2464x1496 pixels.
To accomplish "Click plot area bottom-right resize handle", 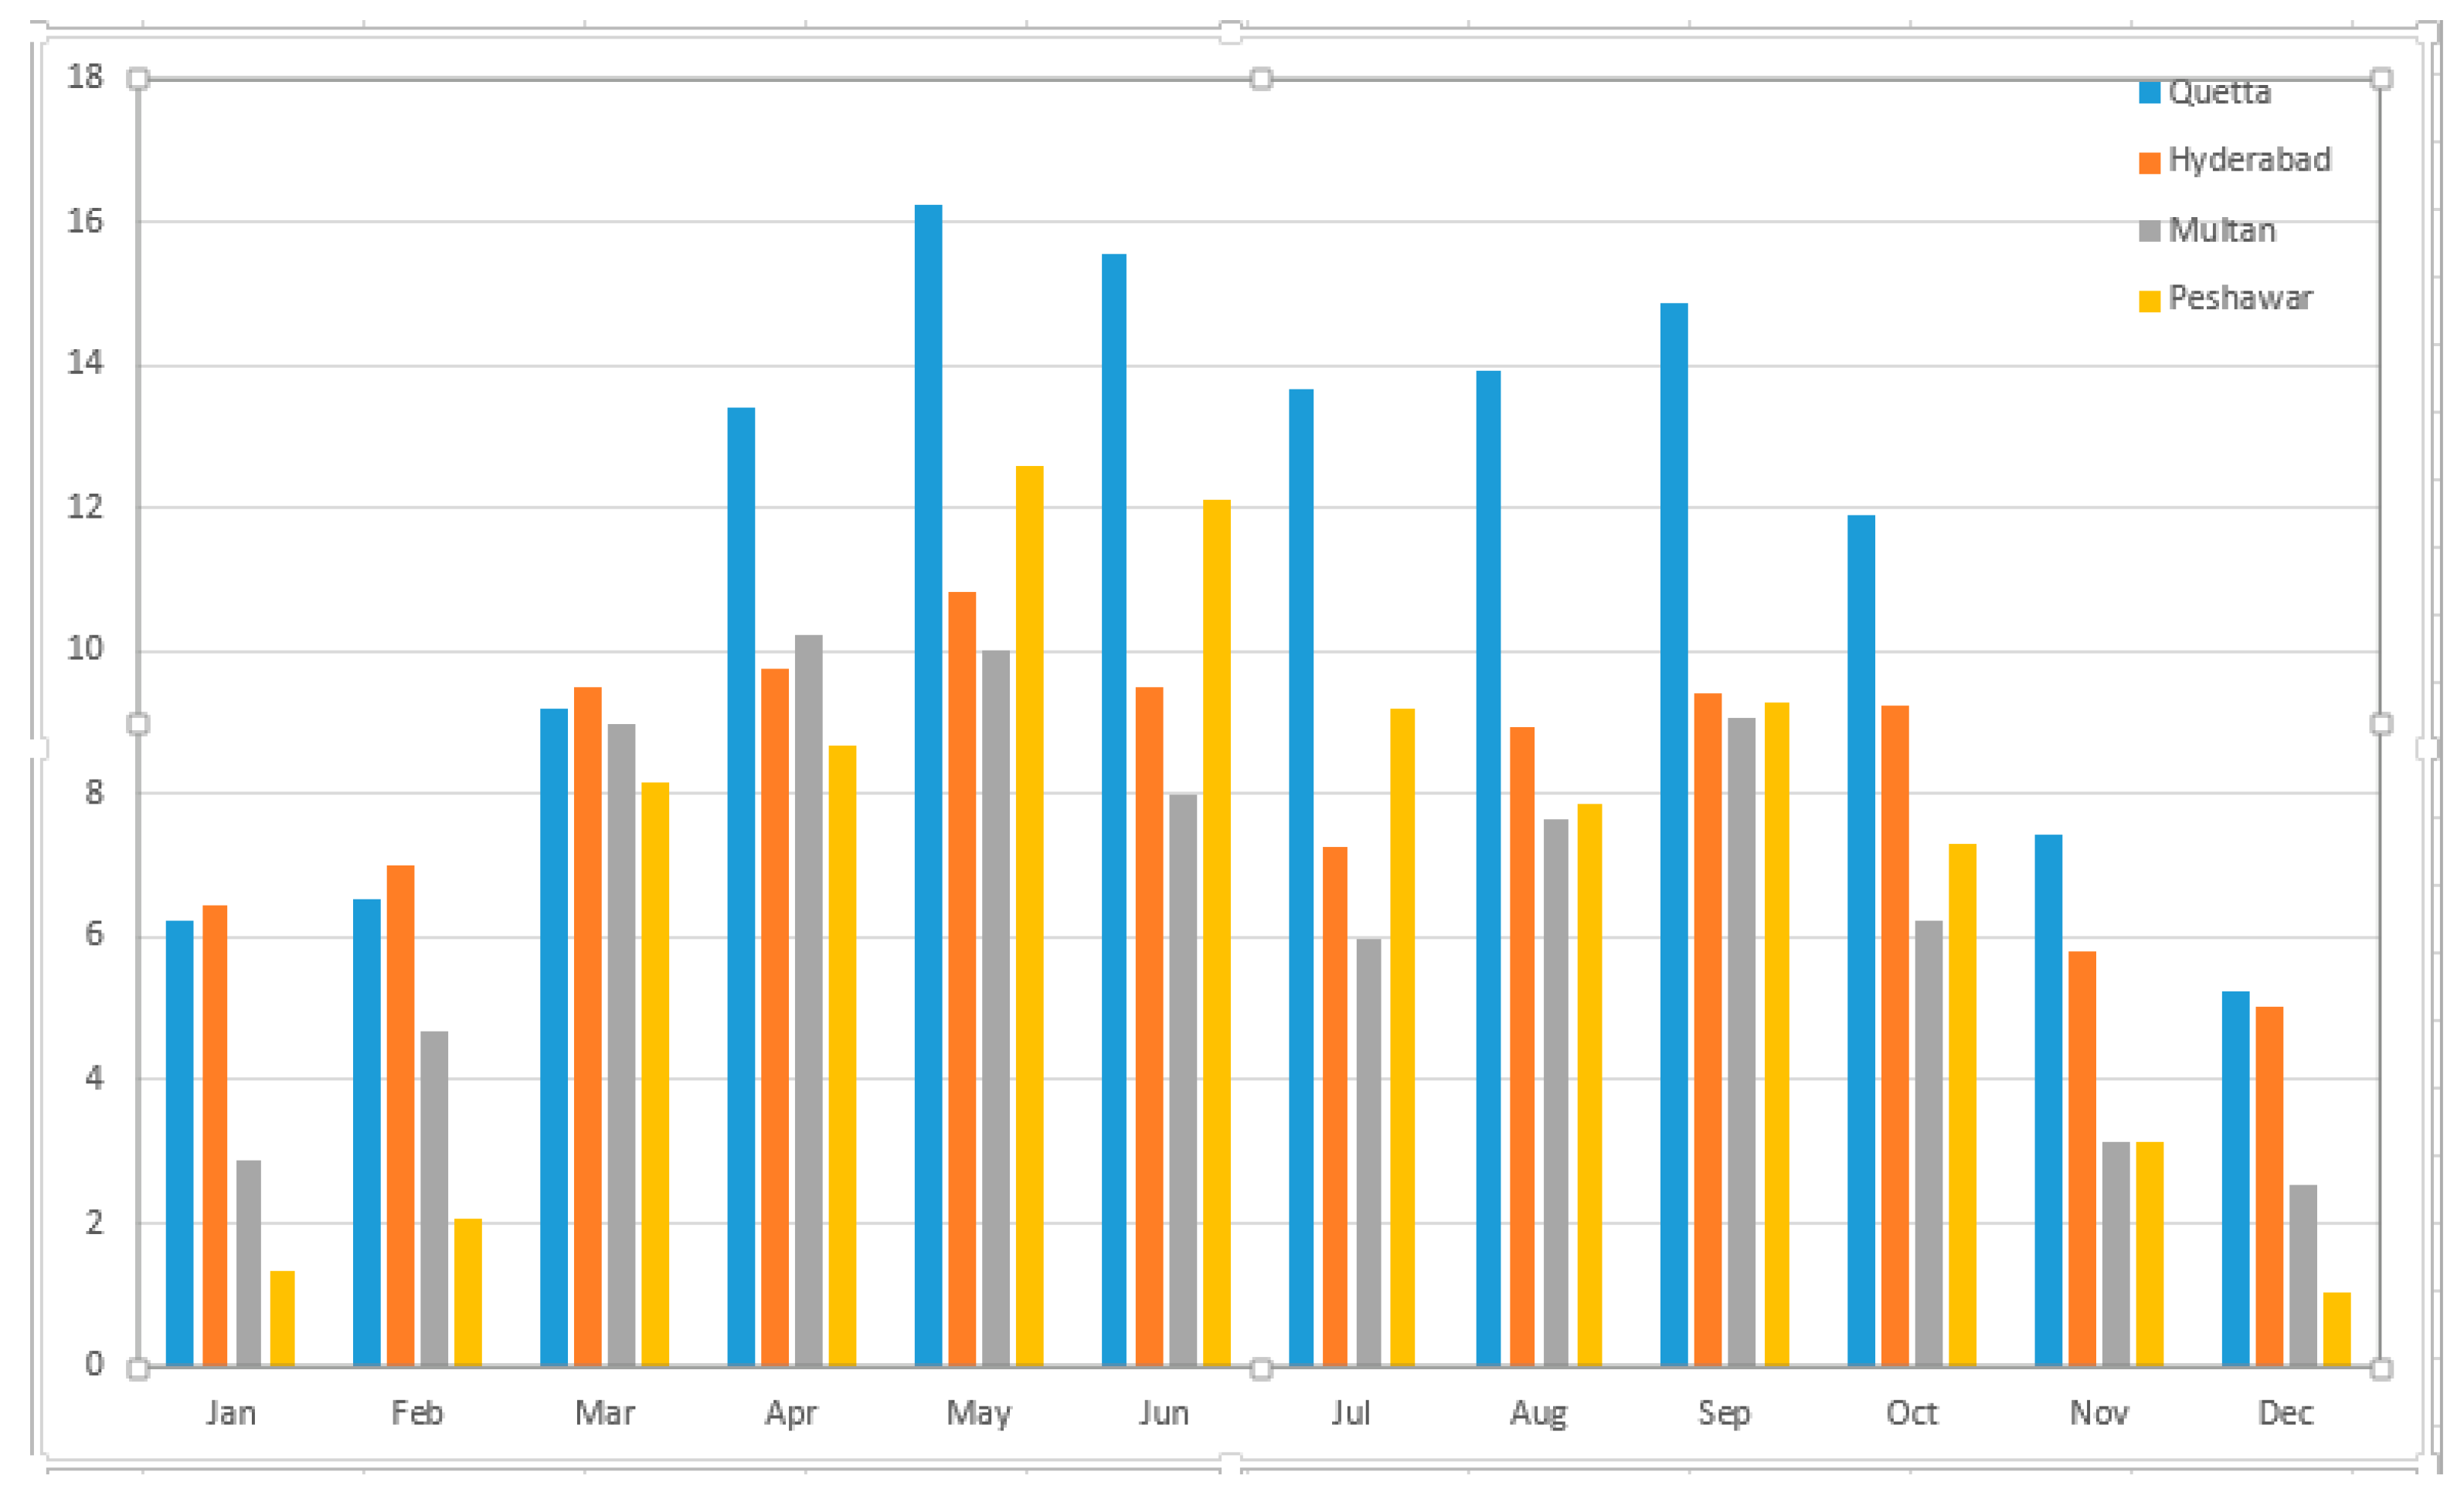I will (2381, 1369).
